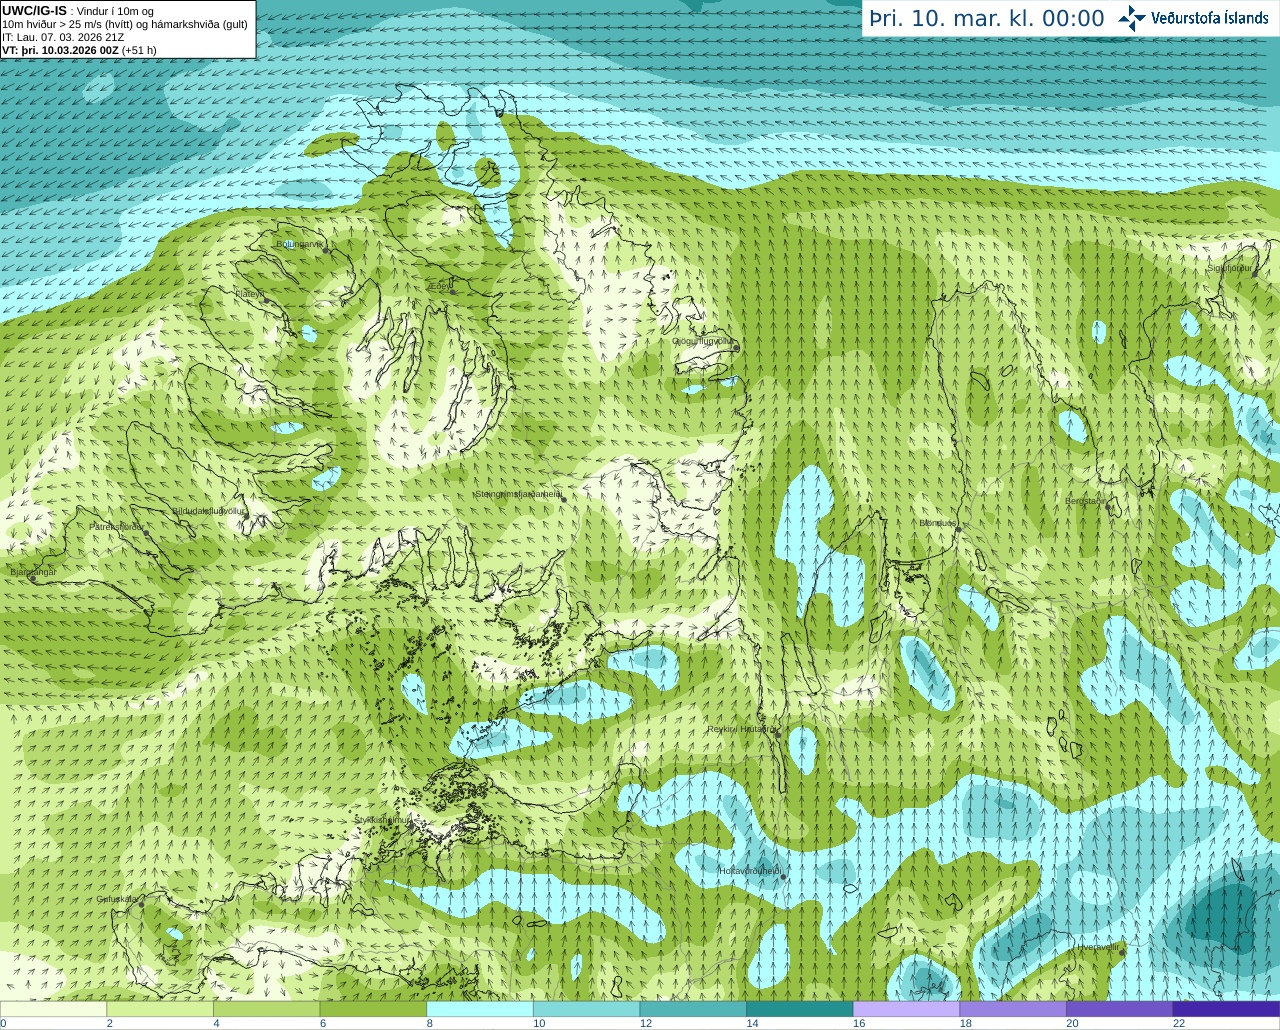This screenshot has width=1280, height=1030.
Task: Click the Bolungarvík station marker
Action: [x=327, y=250]
